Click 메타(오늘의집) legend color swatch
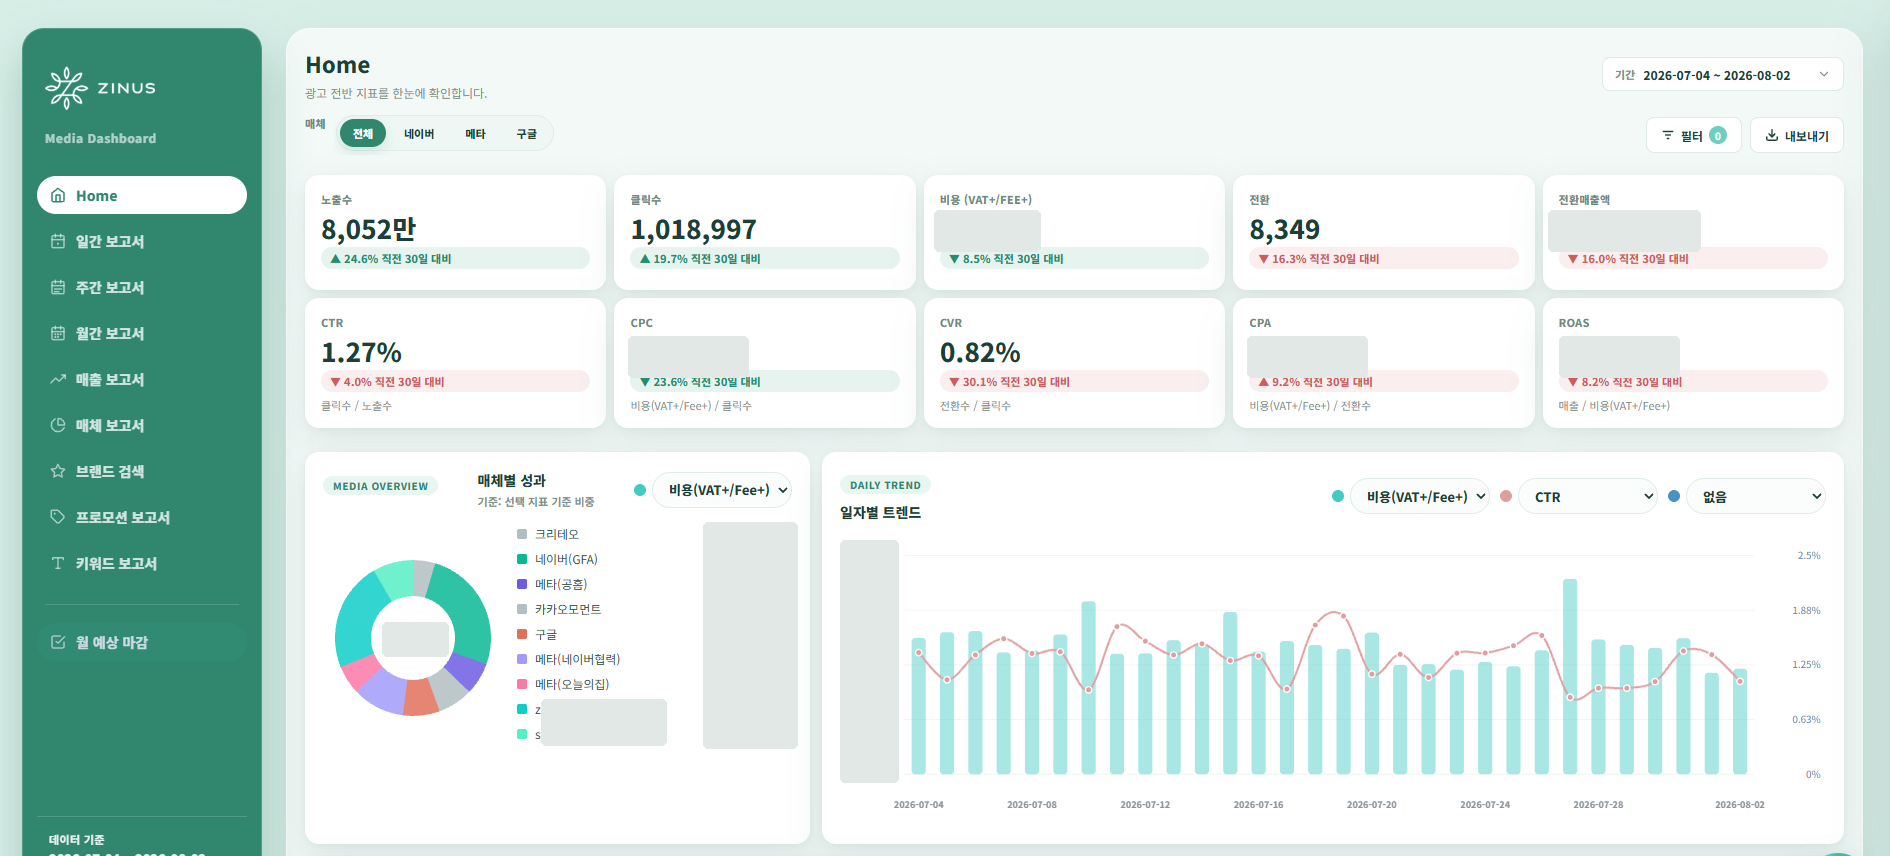1890x856 pixels. click(x=522, y=684)
